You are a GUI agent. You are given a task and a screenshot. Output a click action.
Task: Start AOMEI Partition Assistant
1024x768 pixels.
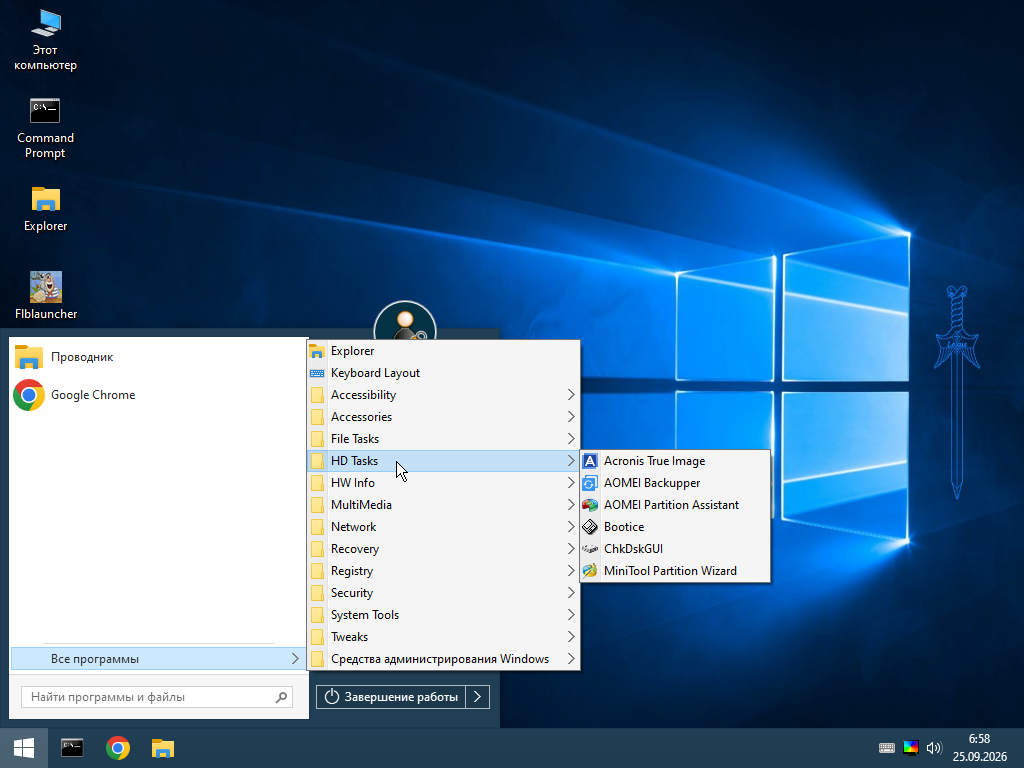pyautogui.click(x=675, y=505)
